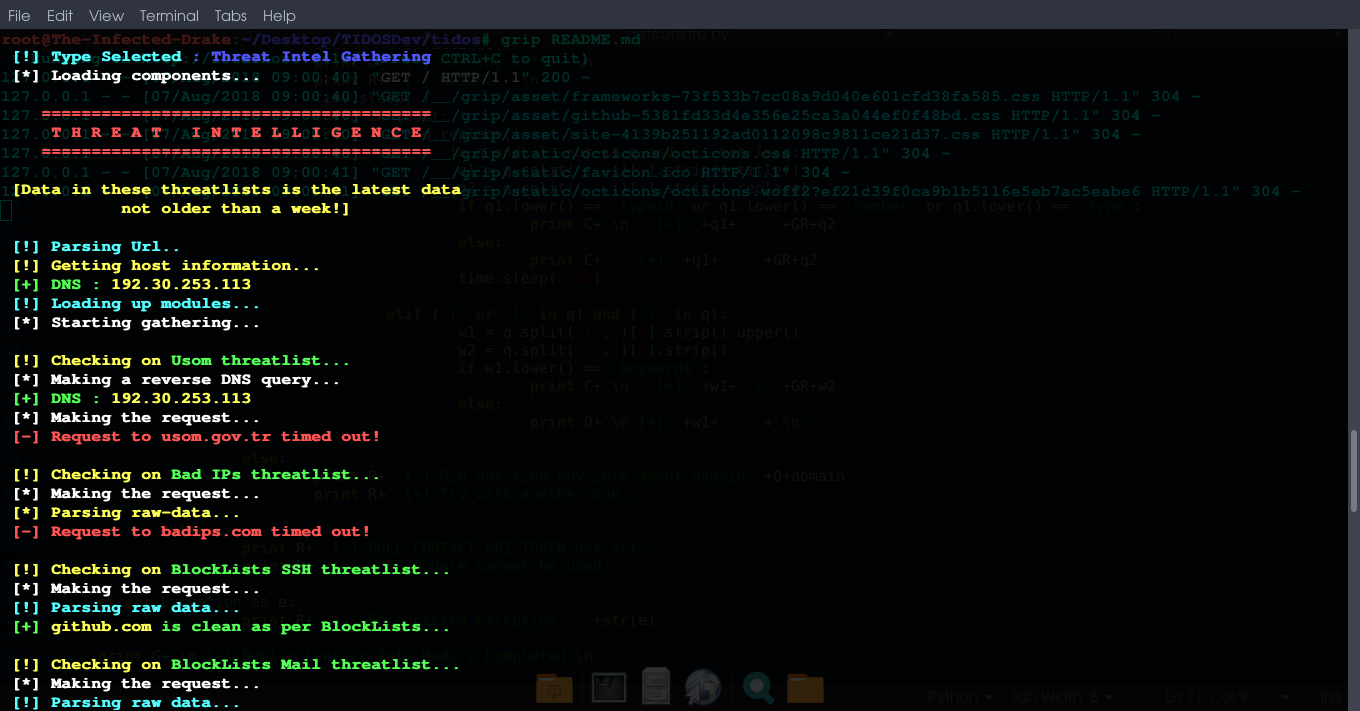Click the 'Loading up modules...' line
1360x711 pixels.
(x=137, y=304)
